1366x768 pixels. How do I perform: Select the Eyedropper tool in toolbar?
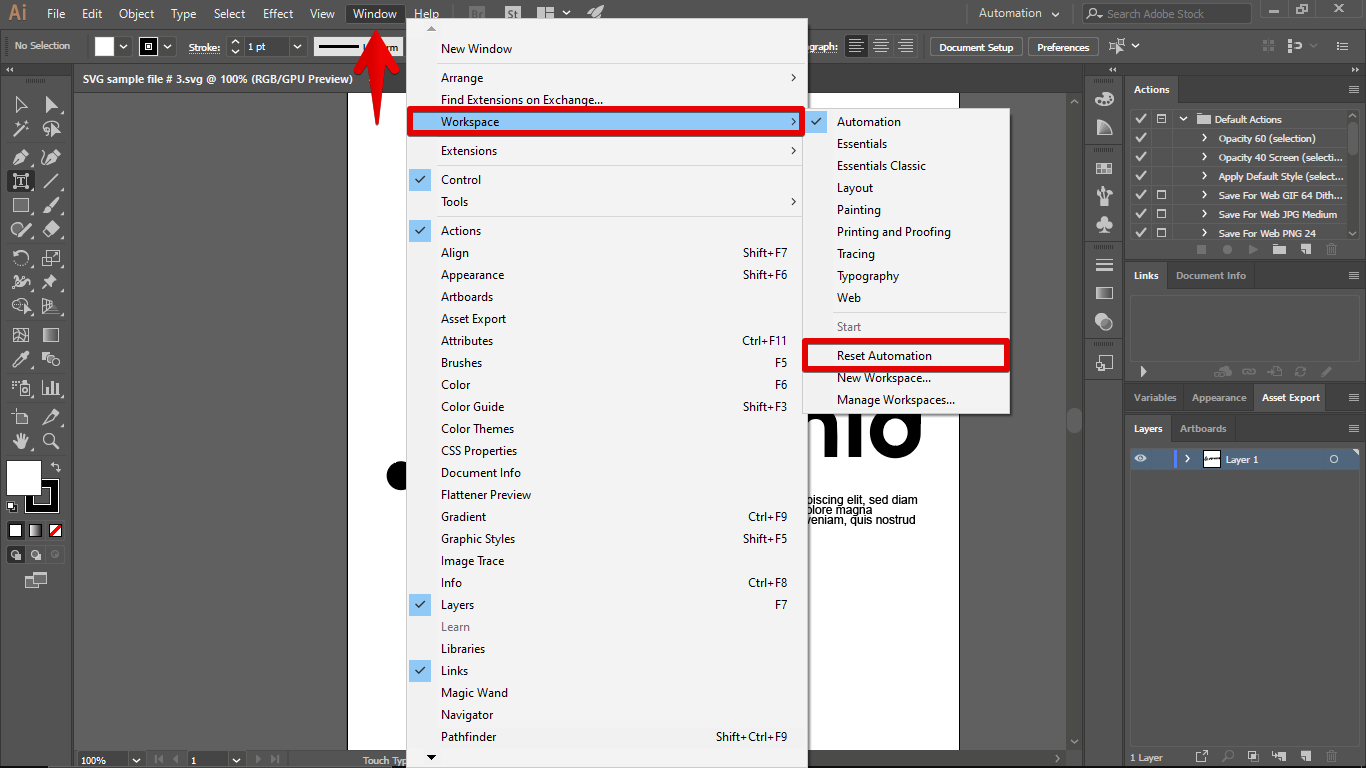20,360
